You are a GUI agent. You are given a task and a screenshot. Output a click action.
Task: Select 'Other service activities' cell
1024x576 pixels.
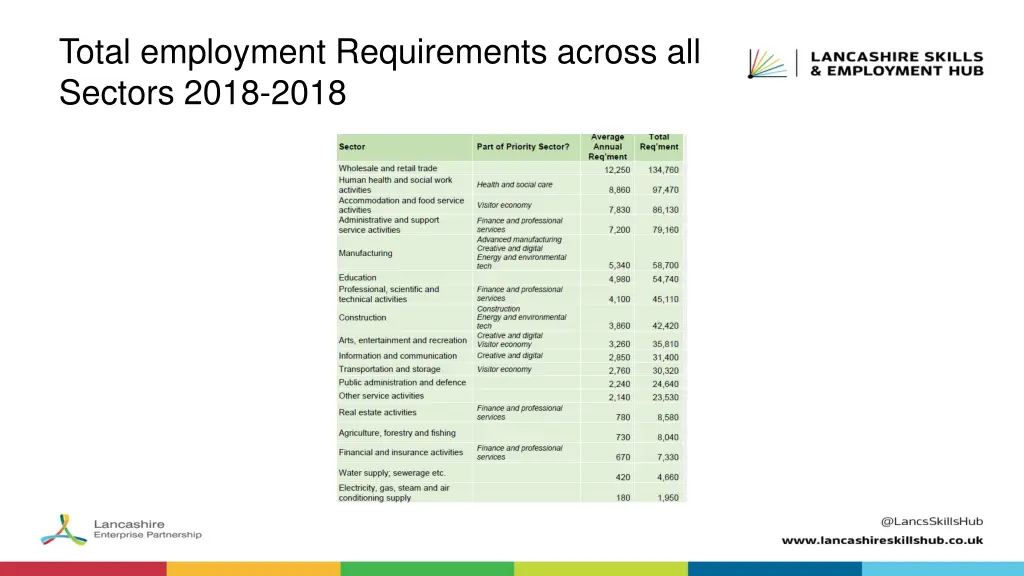click(381, 396)
